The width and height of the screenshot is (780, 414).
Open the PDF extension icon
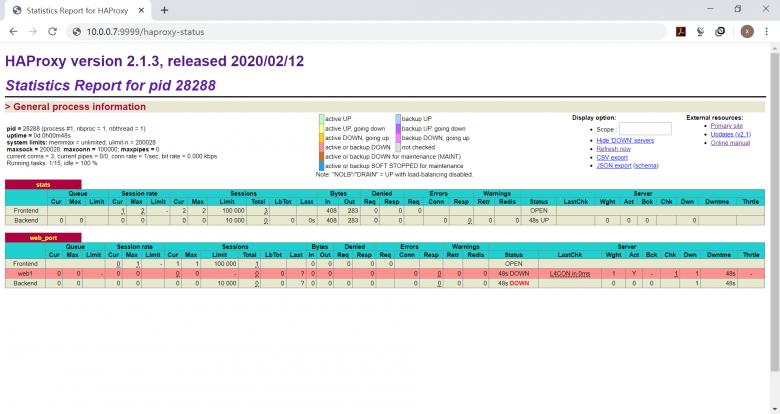point(681,31)
